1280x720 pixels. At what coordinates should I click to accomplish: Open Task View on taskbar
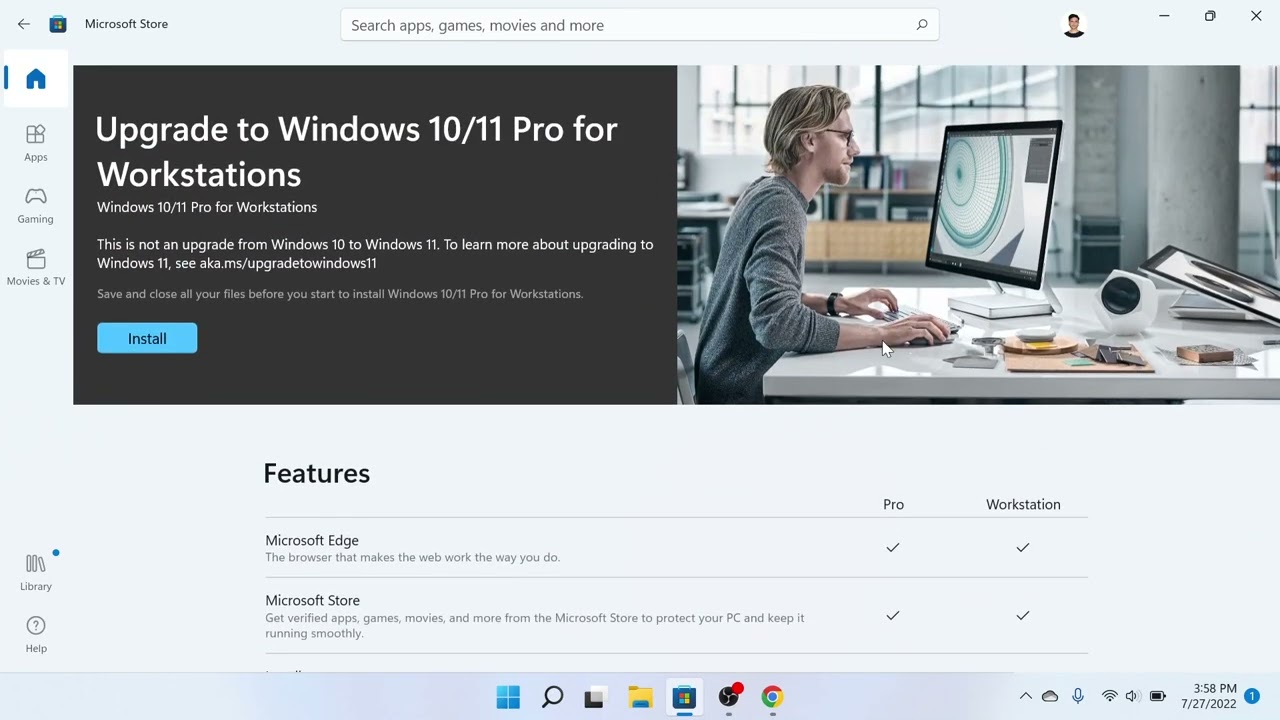[596, 697]
